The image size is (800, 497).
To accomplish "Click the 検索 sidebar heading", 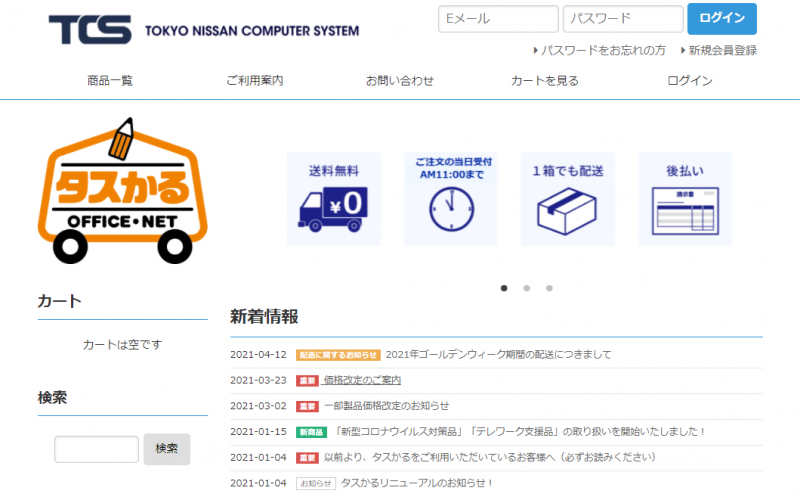I will pyautogui.click(x=52, y=397).
